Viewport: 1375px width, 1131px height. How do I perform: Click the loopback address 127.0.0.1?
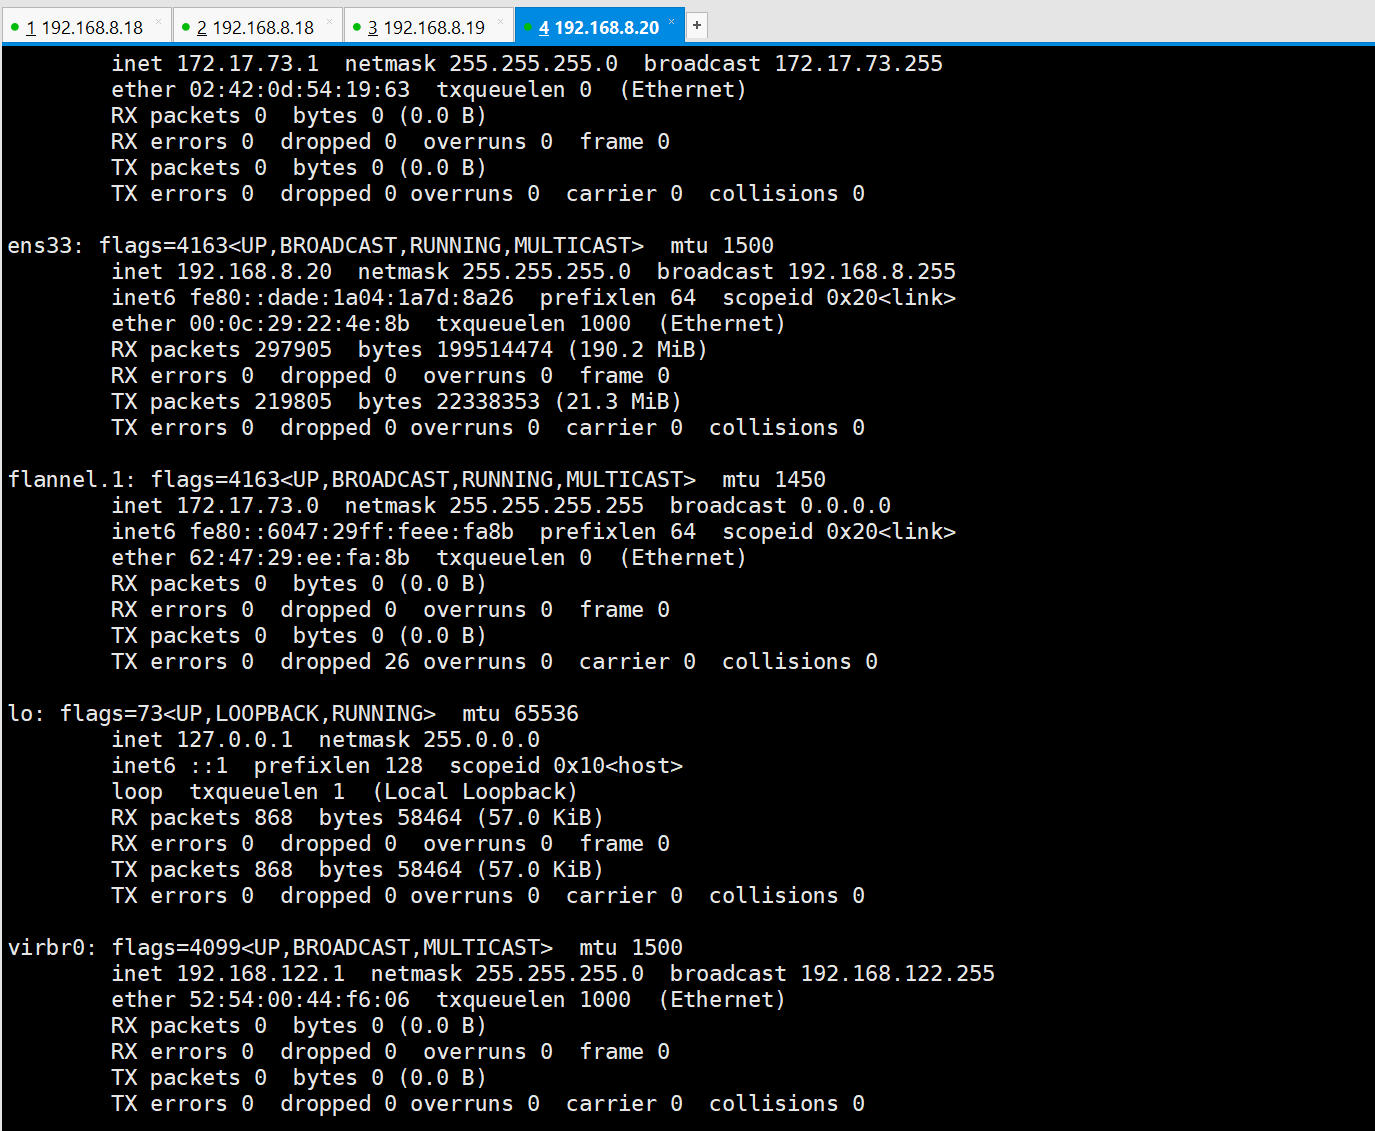click(235, 740)
